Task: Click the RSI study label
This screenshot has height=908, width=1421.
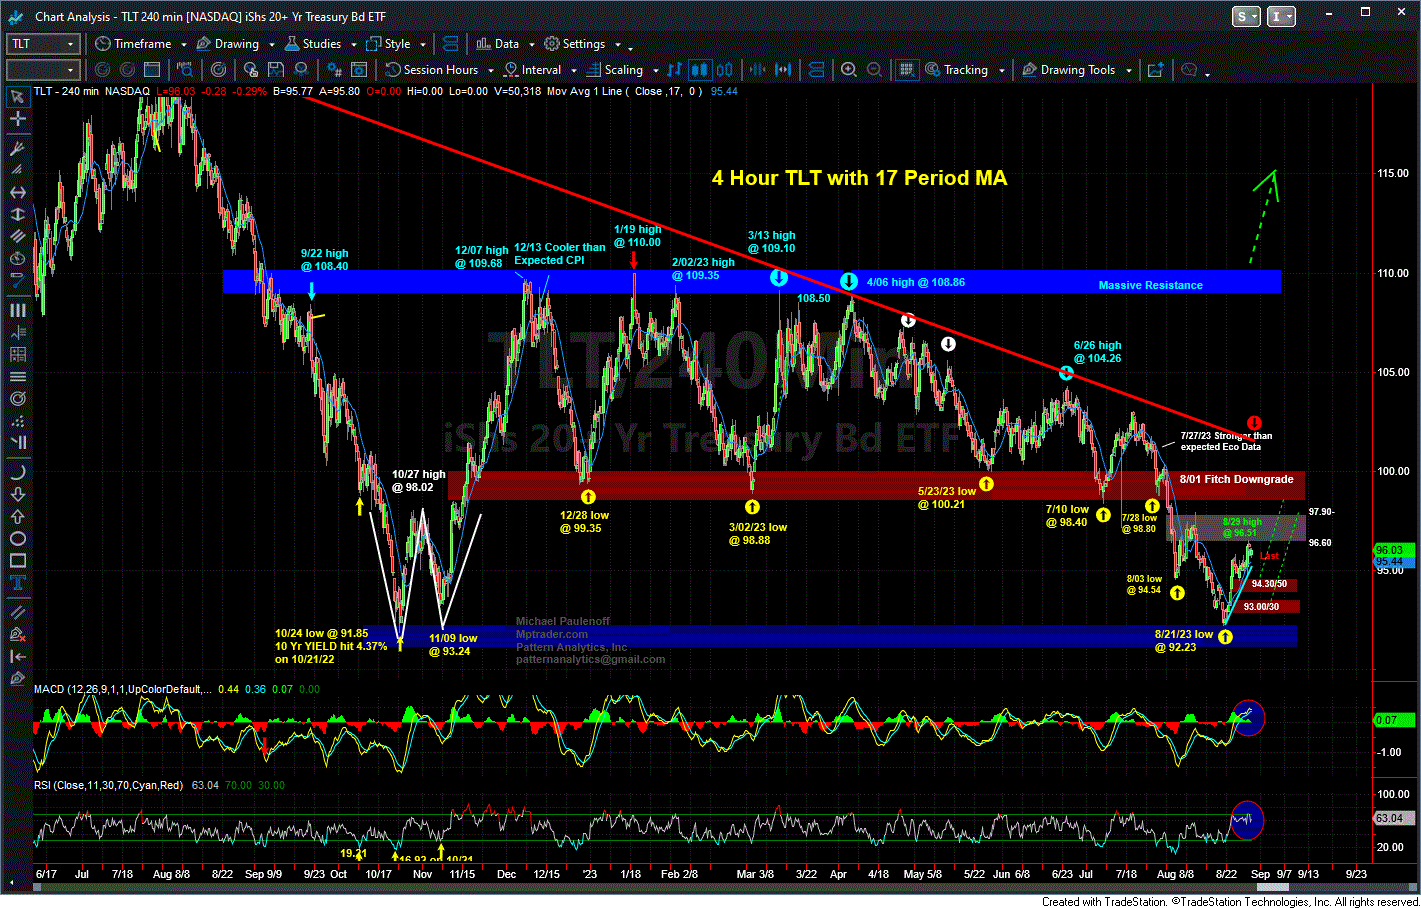Action: [108, 785]
